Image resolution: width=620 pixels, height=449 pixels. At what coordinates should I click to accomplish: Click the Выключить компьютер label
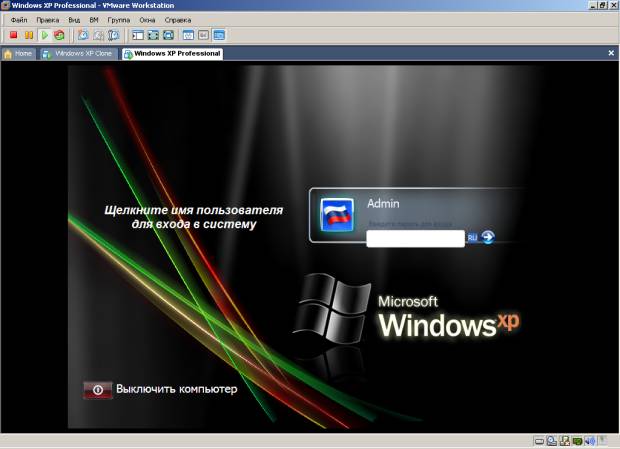click(177, 389)
